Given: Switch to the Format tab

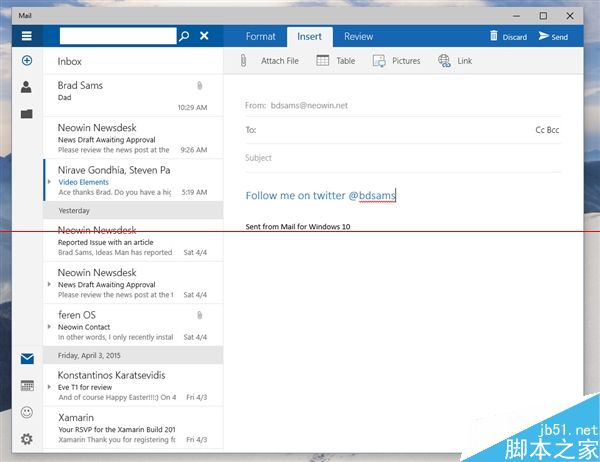Looking at the screenshot, I should pos(260,37).
